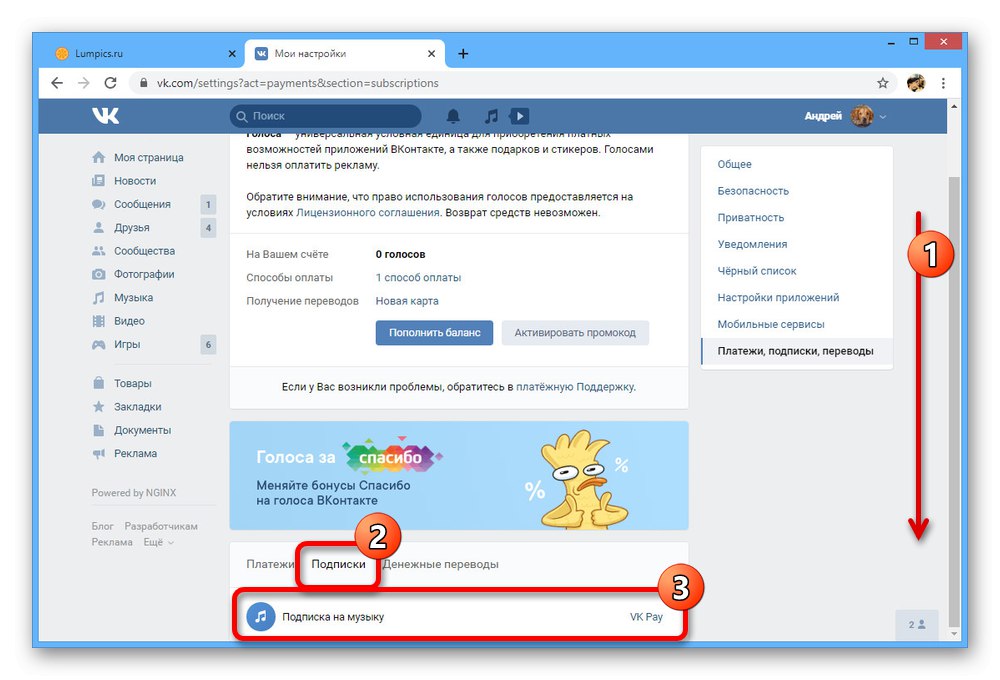Click the Поиск search field
Viewport: 1000px width, 680px height.
[x=325, y=116]
